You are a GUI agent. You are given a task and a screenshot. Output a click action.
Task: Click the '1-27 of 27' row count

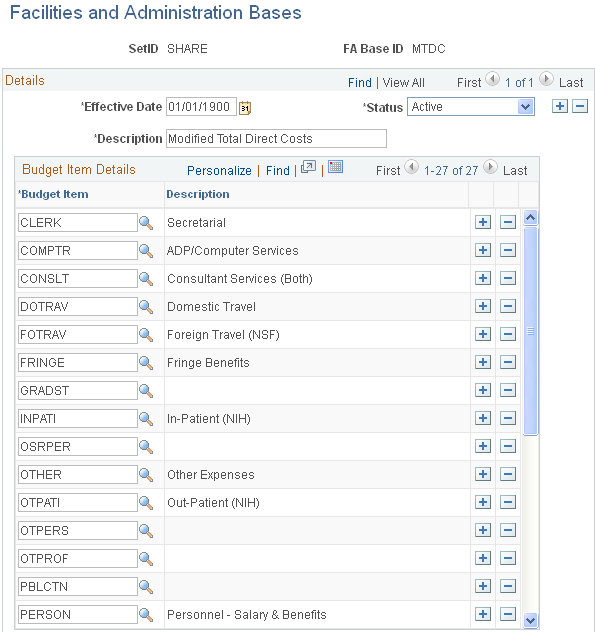click(x=451, y=170)
